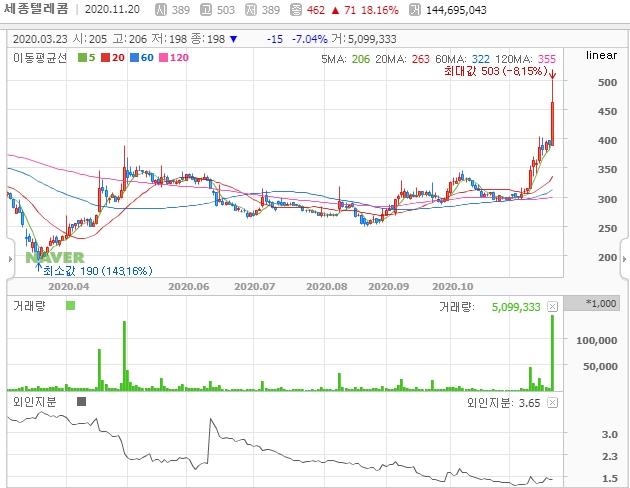Click the 18.16% change value
Image resolution: width=630 pixels, height=488 pixels.
point(380,10)
